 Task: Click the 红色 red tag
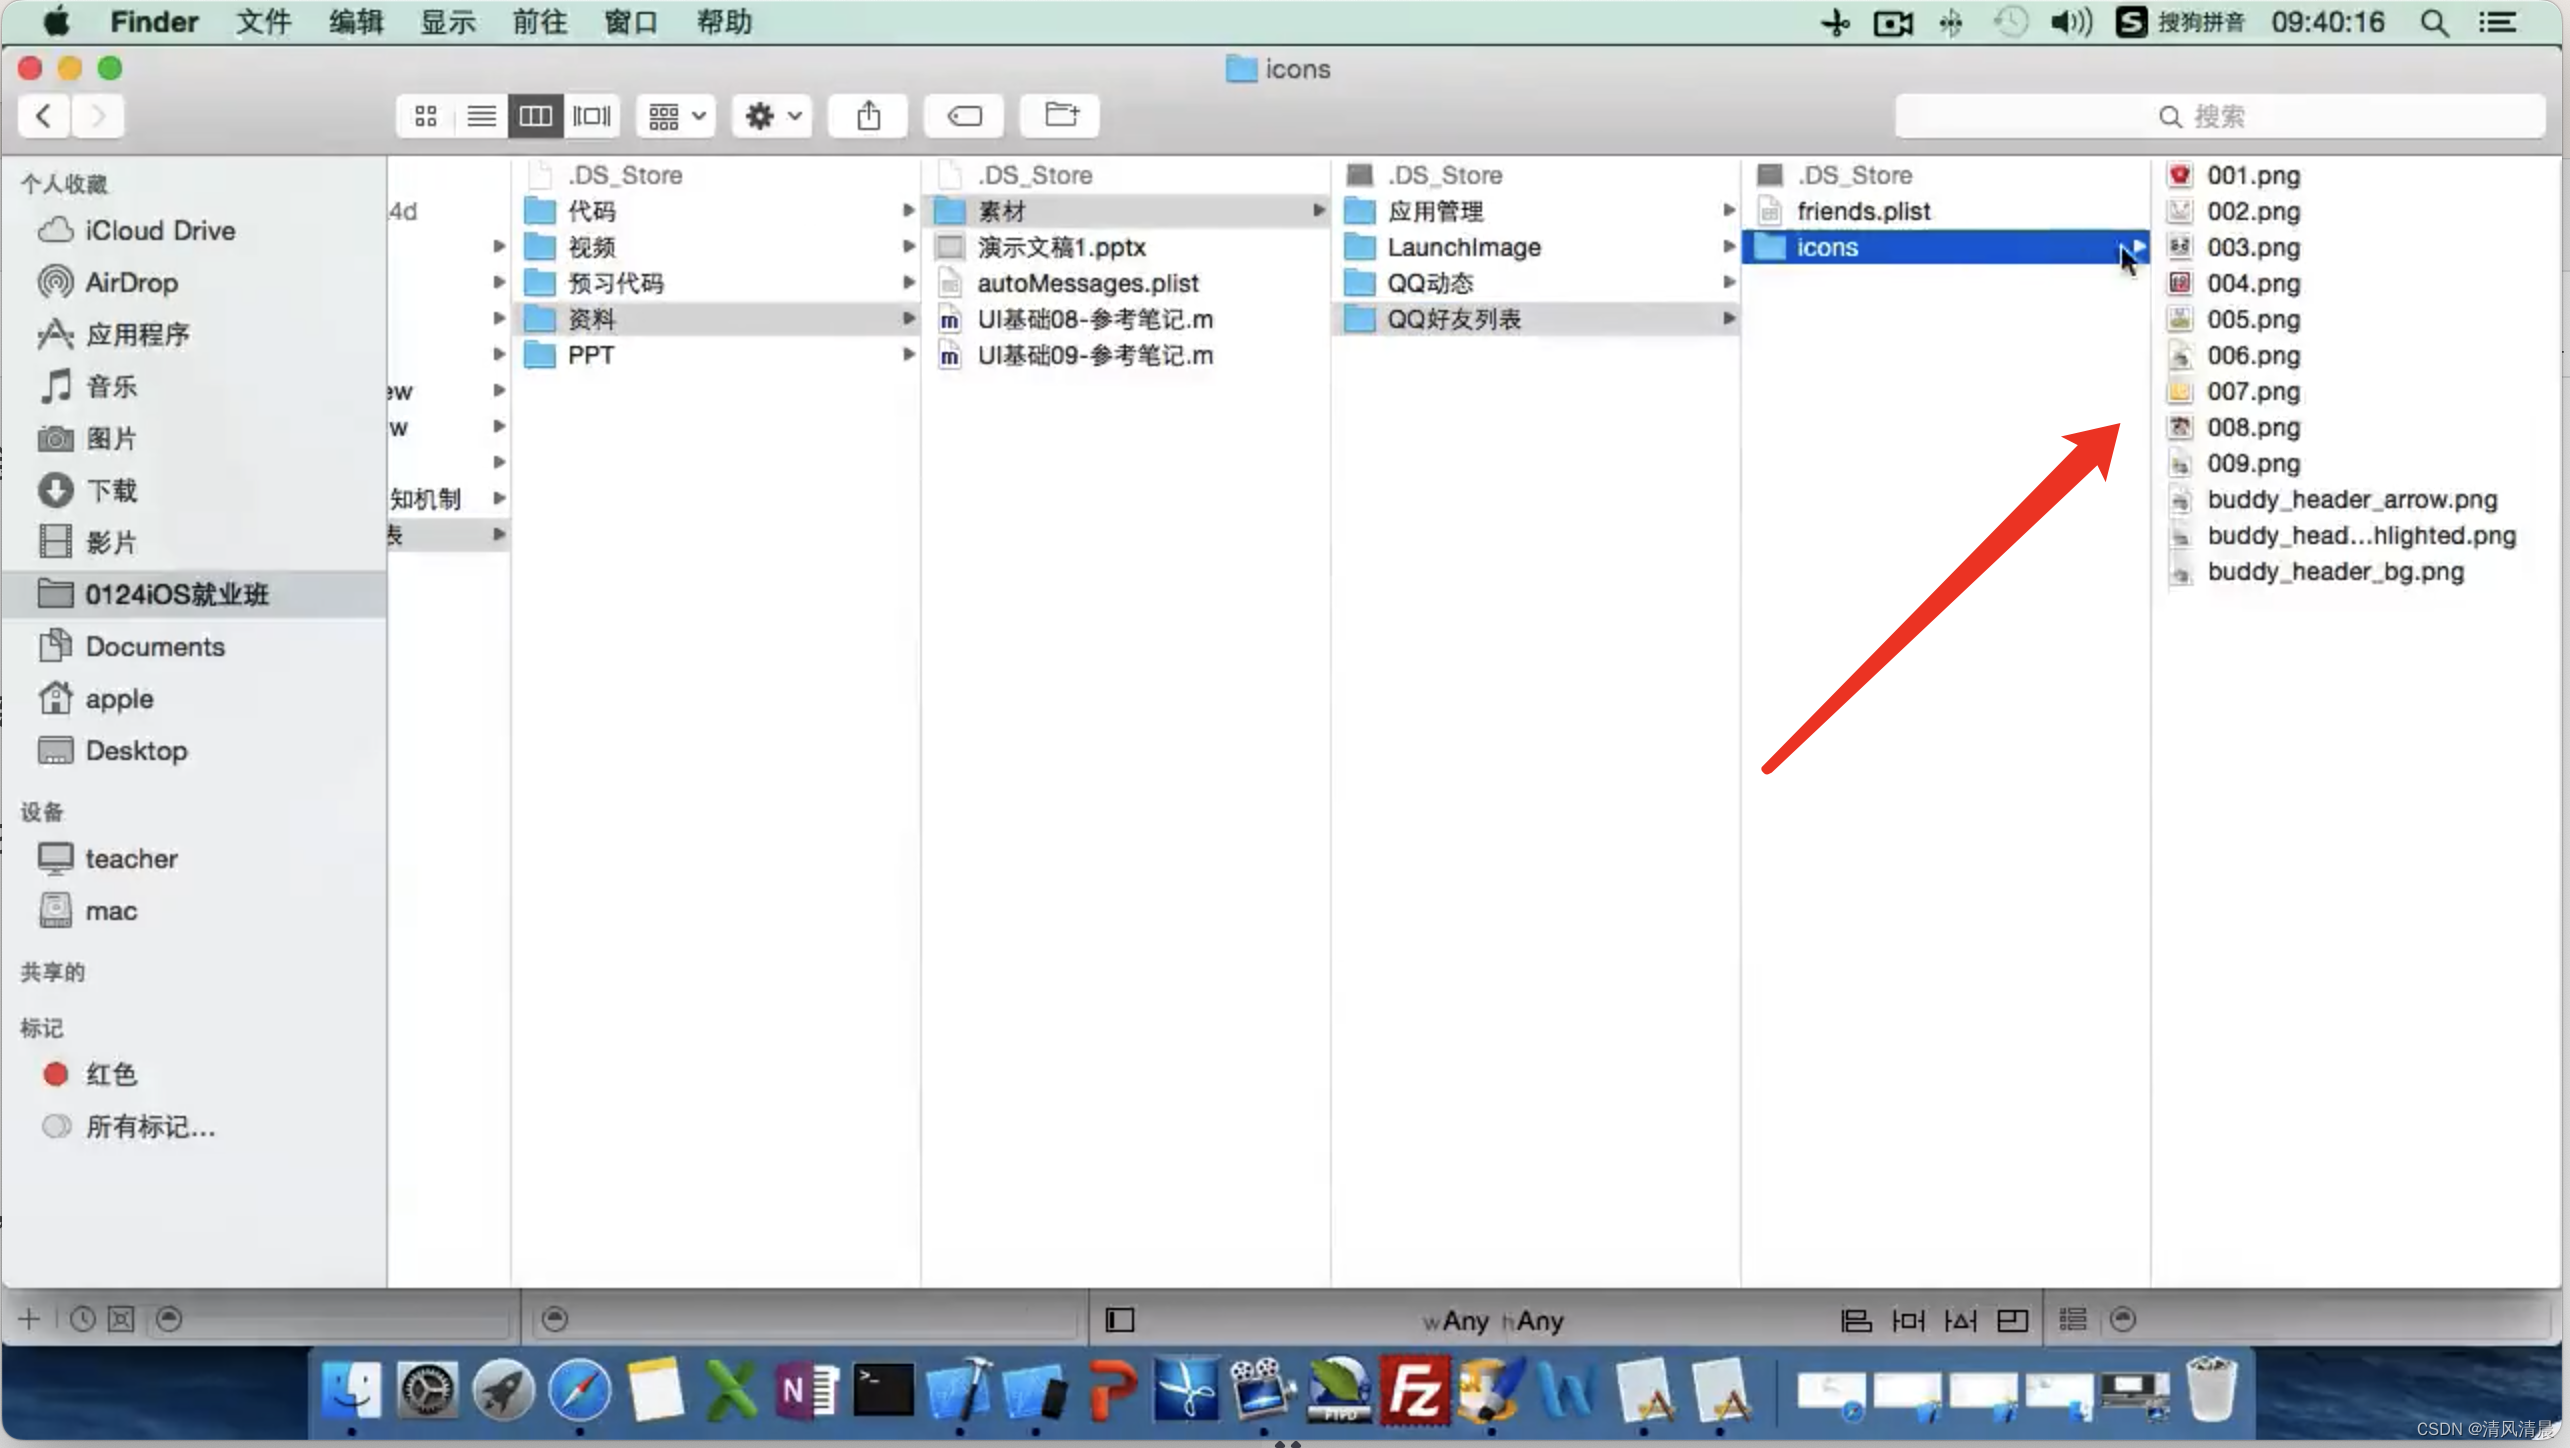pos(195,1074)
